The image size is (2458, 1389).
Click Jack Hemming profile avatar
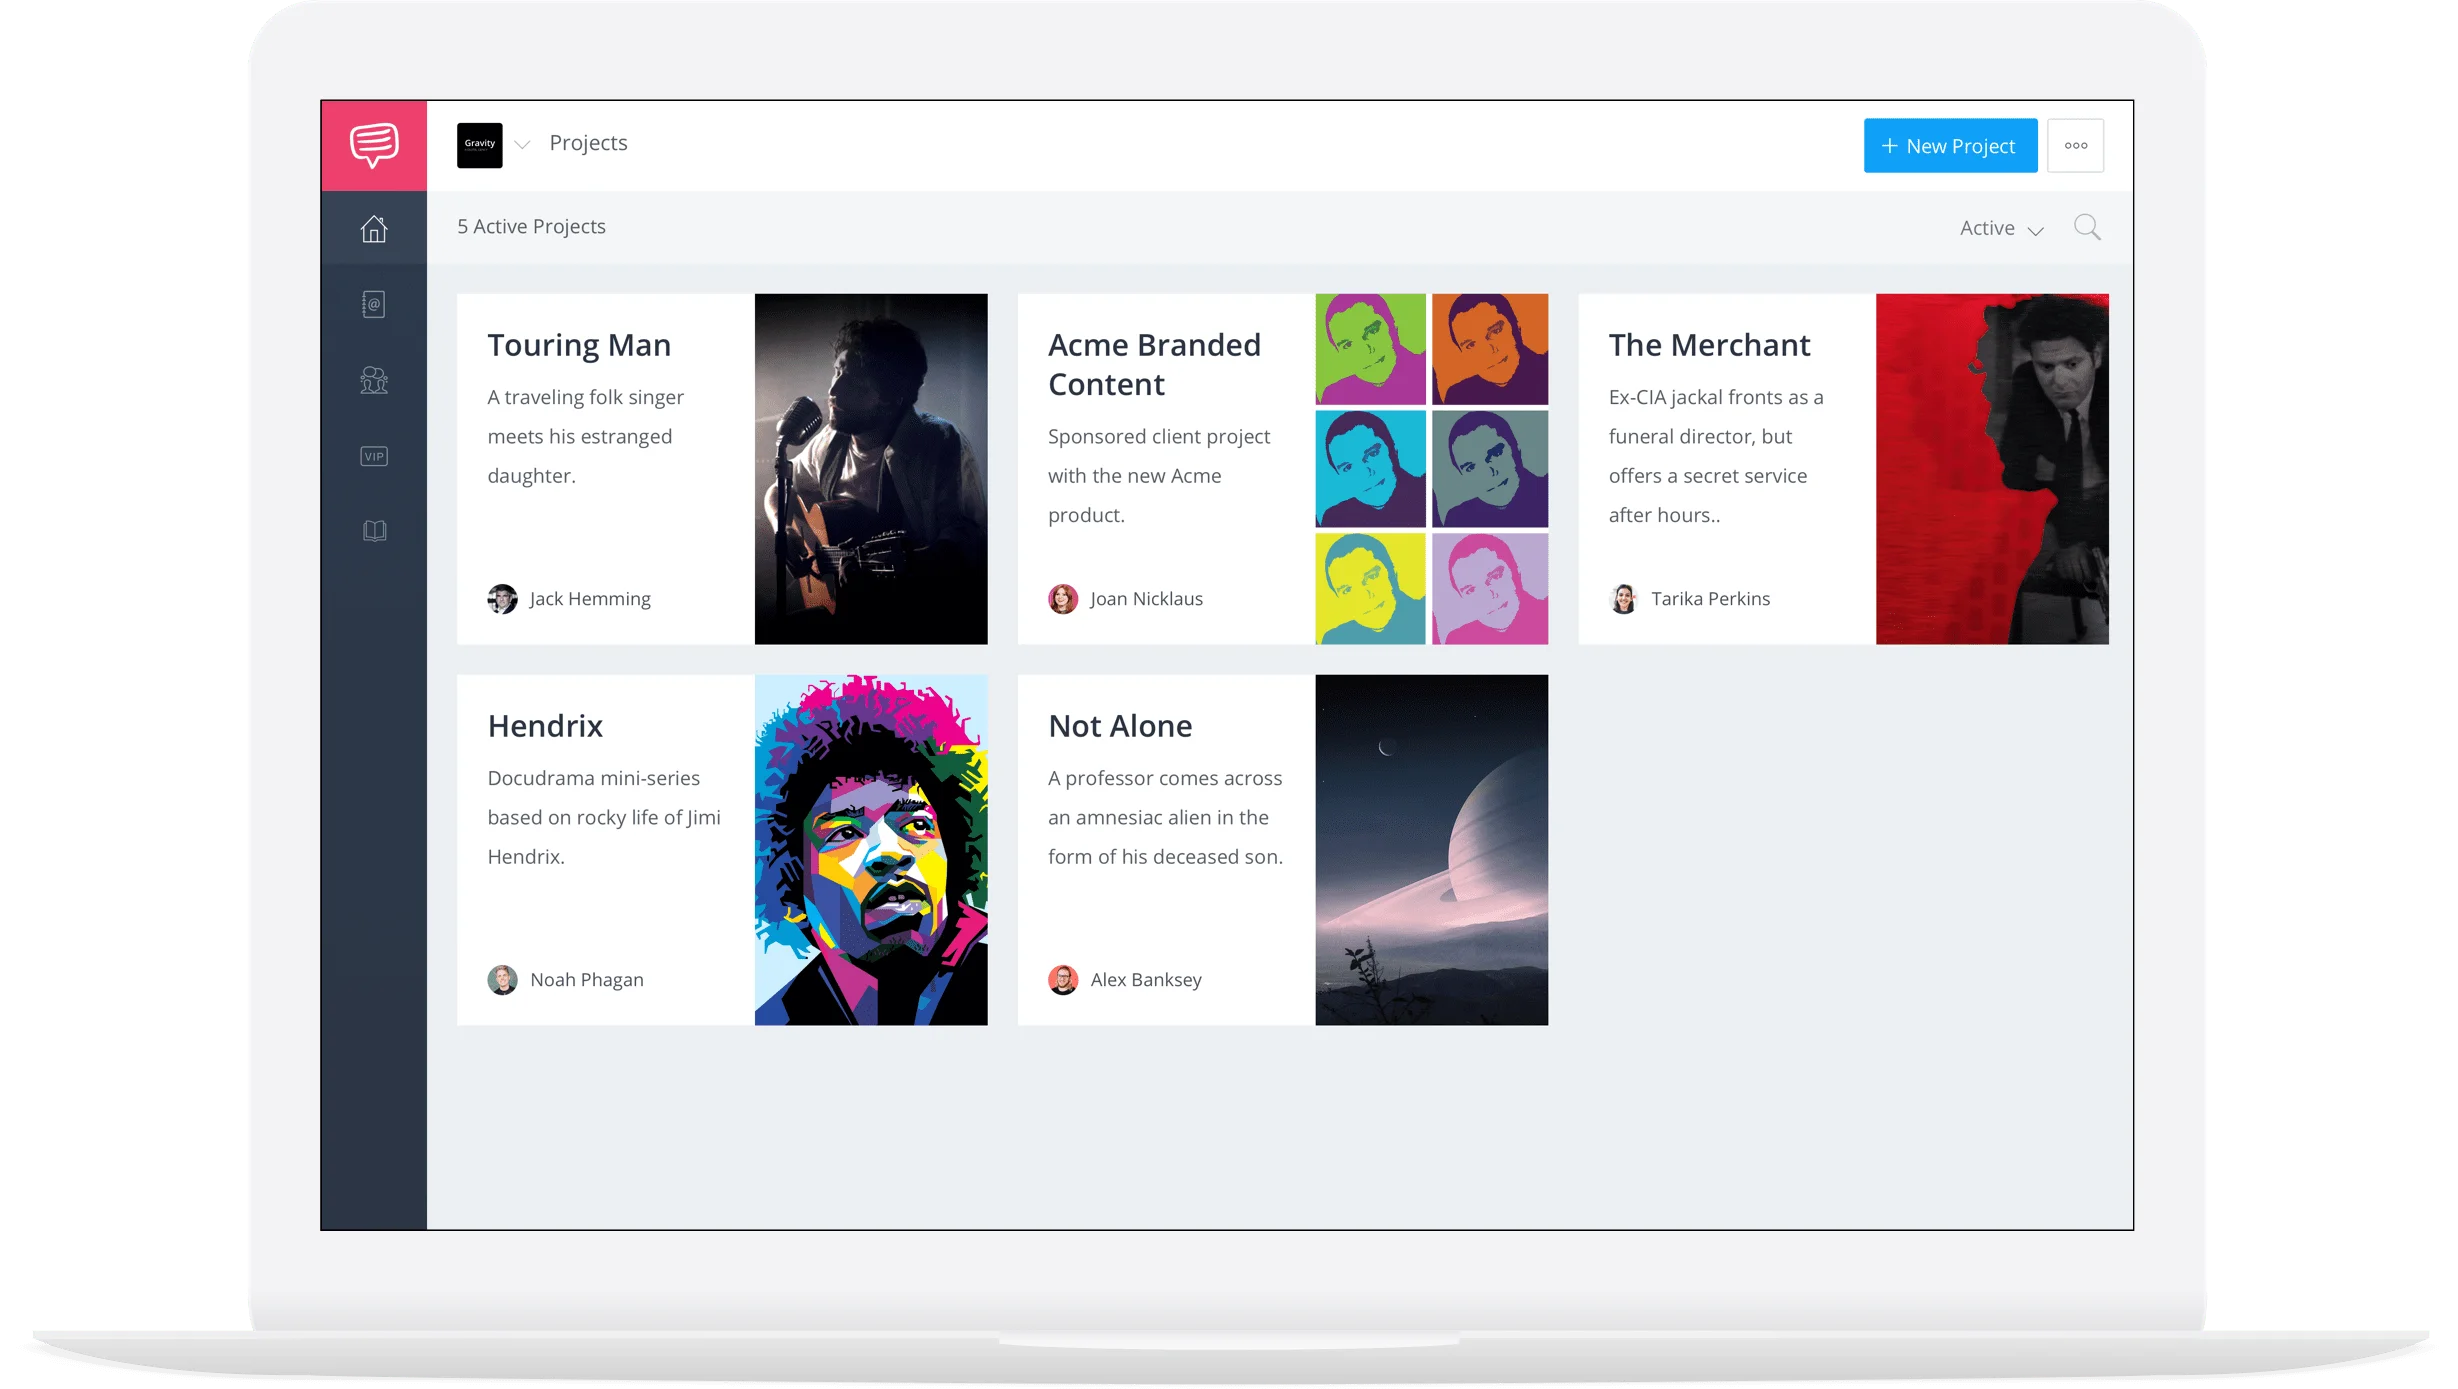point(501,597)
